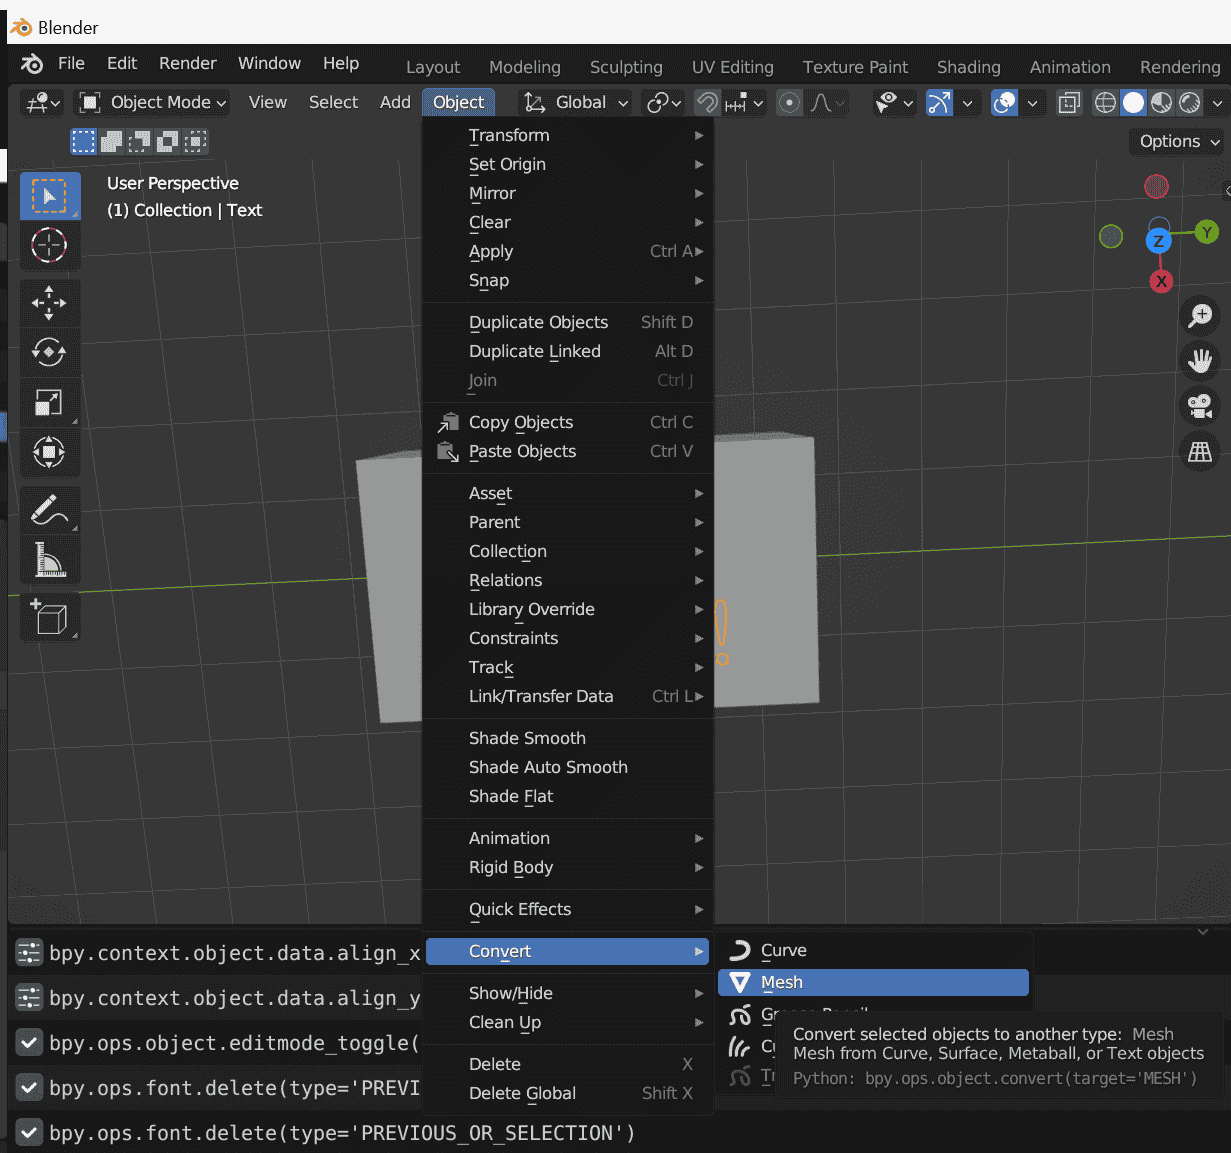Image resolution: width=1231 pixels, height=1153 pixels.
Task: Pick the Transform tool
Action: click(50, 452)
